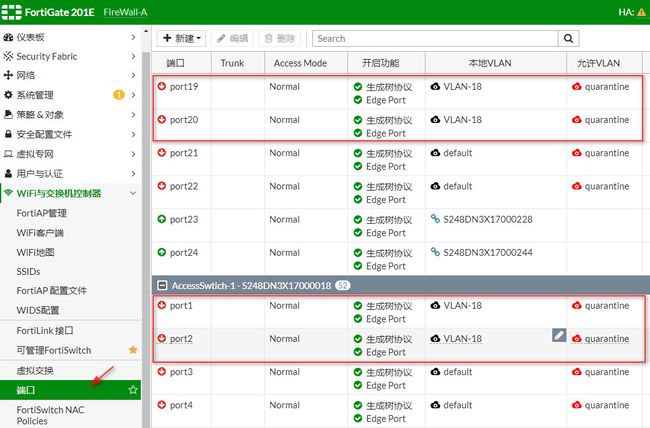
Task: Click the HA warning triangle icon
Action: point(641,12)
